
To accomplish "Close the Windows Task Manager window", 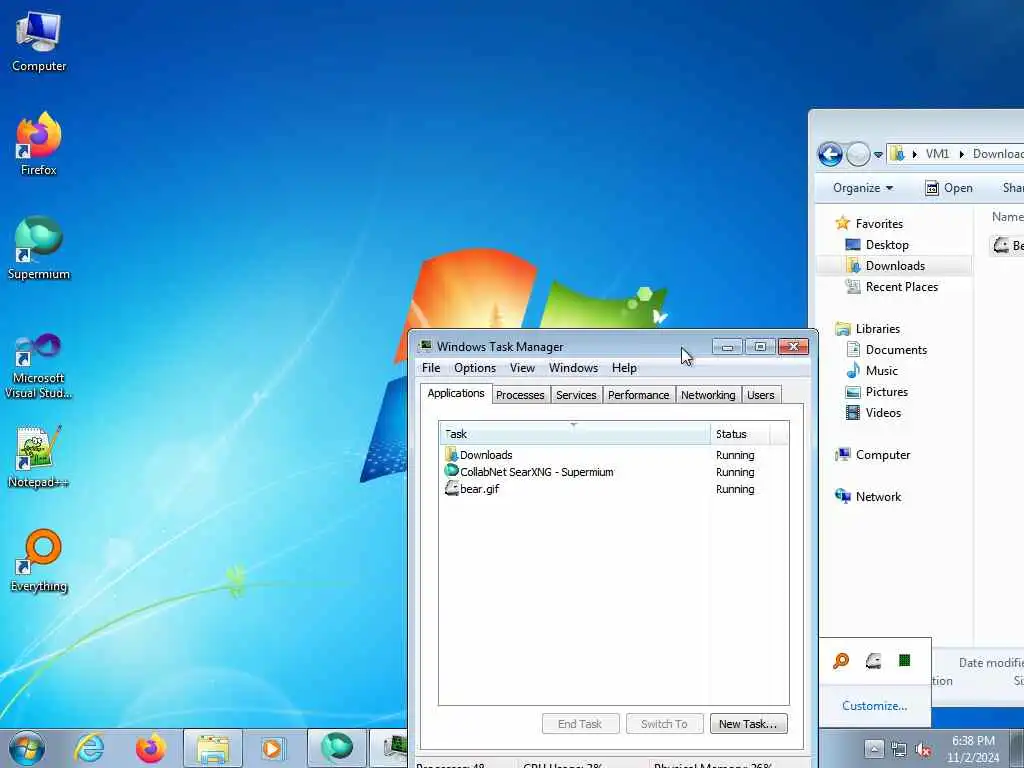I will coord(793,347).
